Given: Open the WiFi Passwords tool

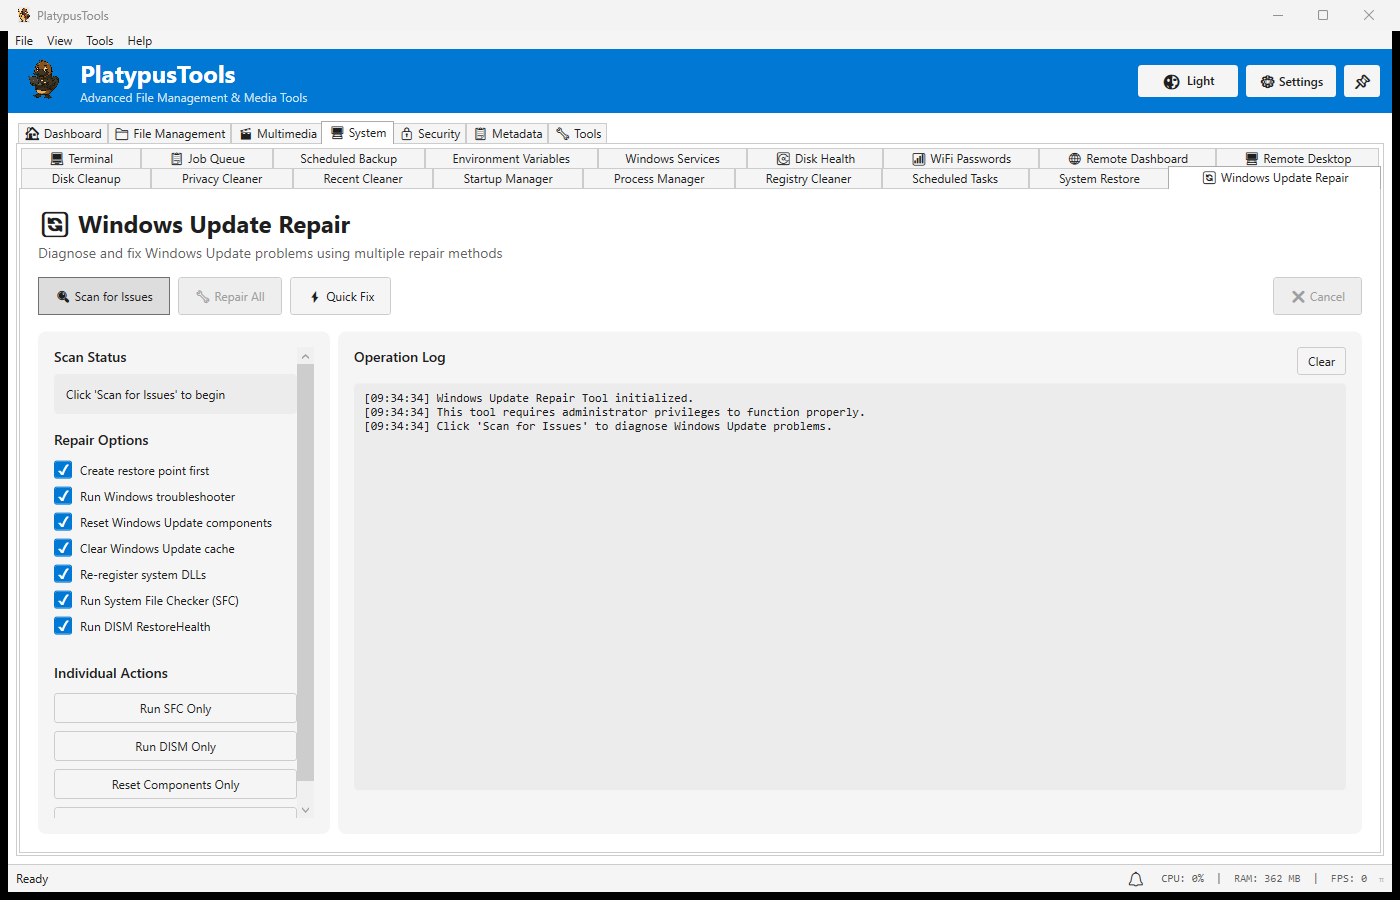Looking at the screenshot, I should 962,158.
